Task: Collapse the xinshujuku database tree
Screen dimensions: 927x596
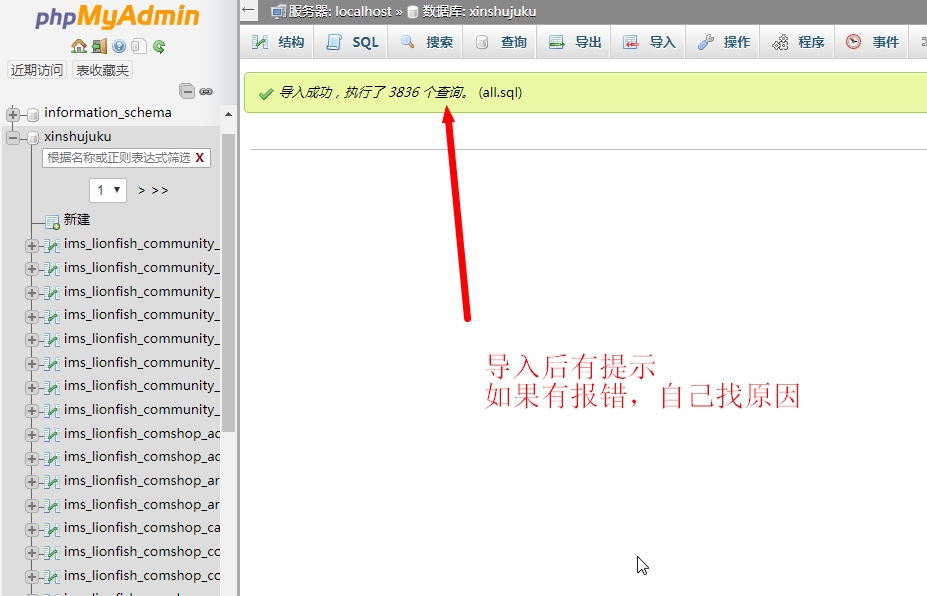Action: 13,138
